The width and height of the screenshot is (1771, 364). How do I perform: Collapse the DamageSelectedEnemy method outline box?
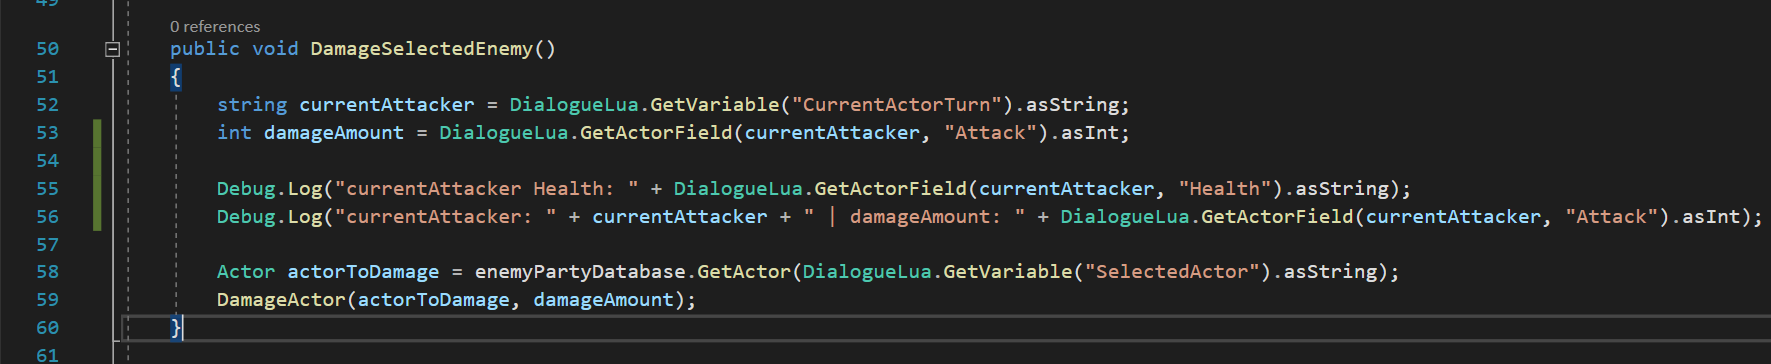[x=113, y=49]
